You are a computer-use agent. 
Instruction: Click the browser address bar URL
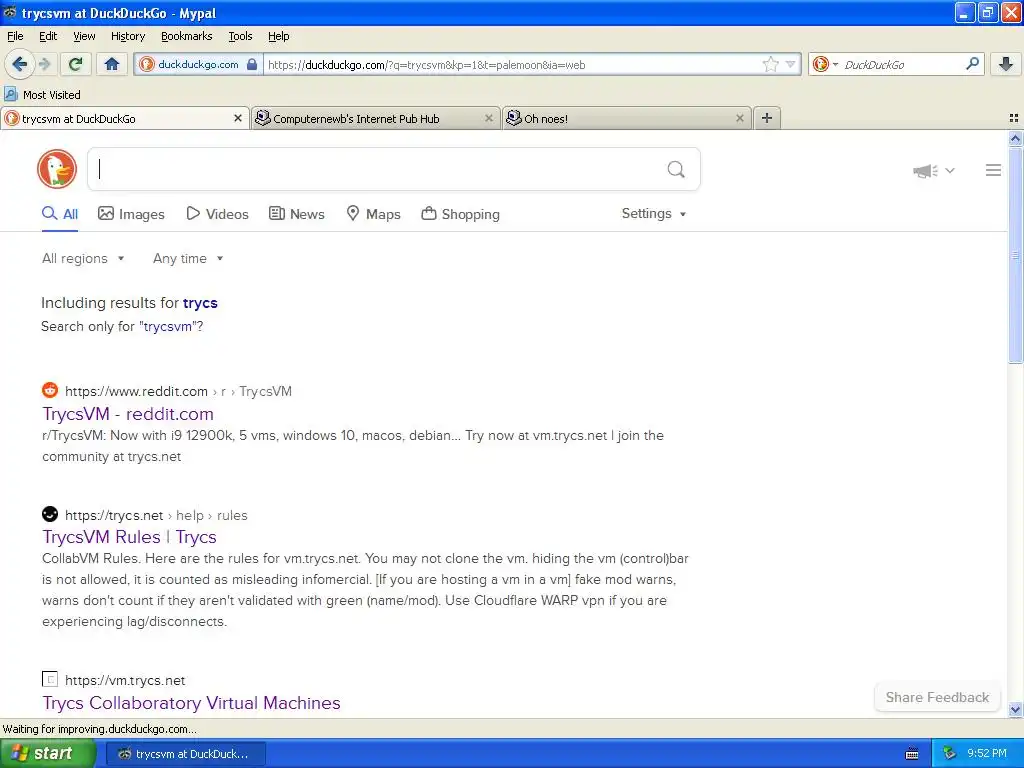coord(426,65)
